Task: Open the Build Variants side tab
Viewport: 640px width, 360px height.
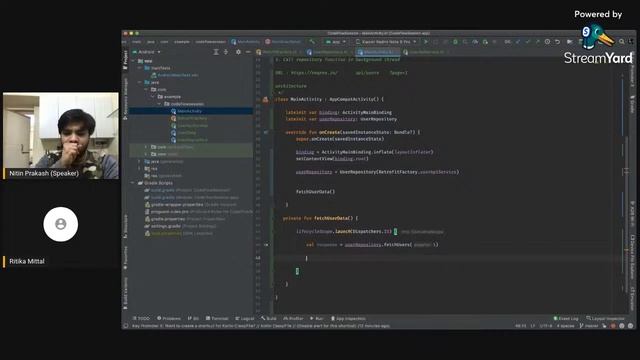Action: [x=125, y=293]
